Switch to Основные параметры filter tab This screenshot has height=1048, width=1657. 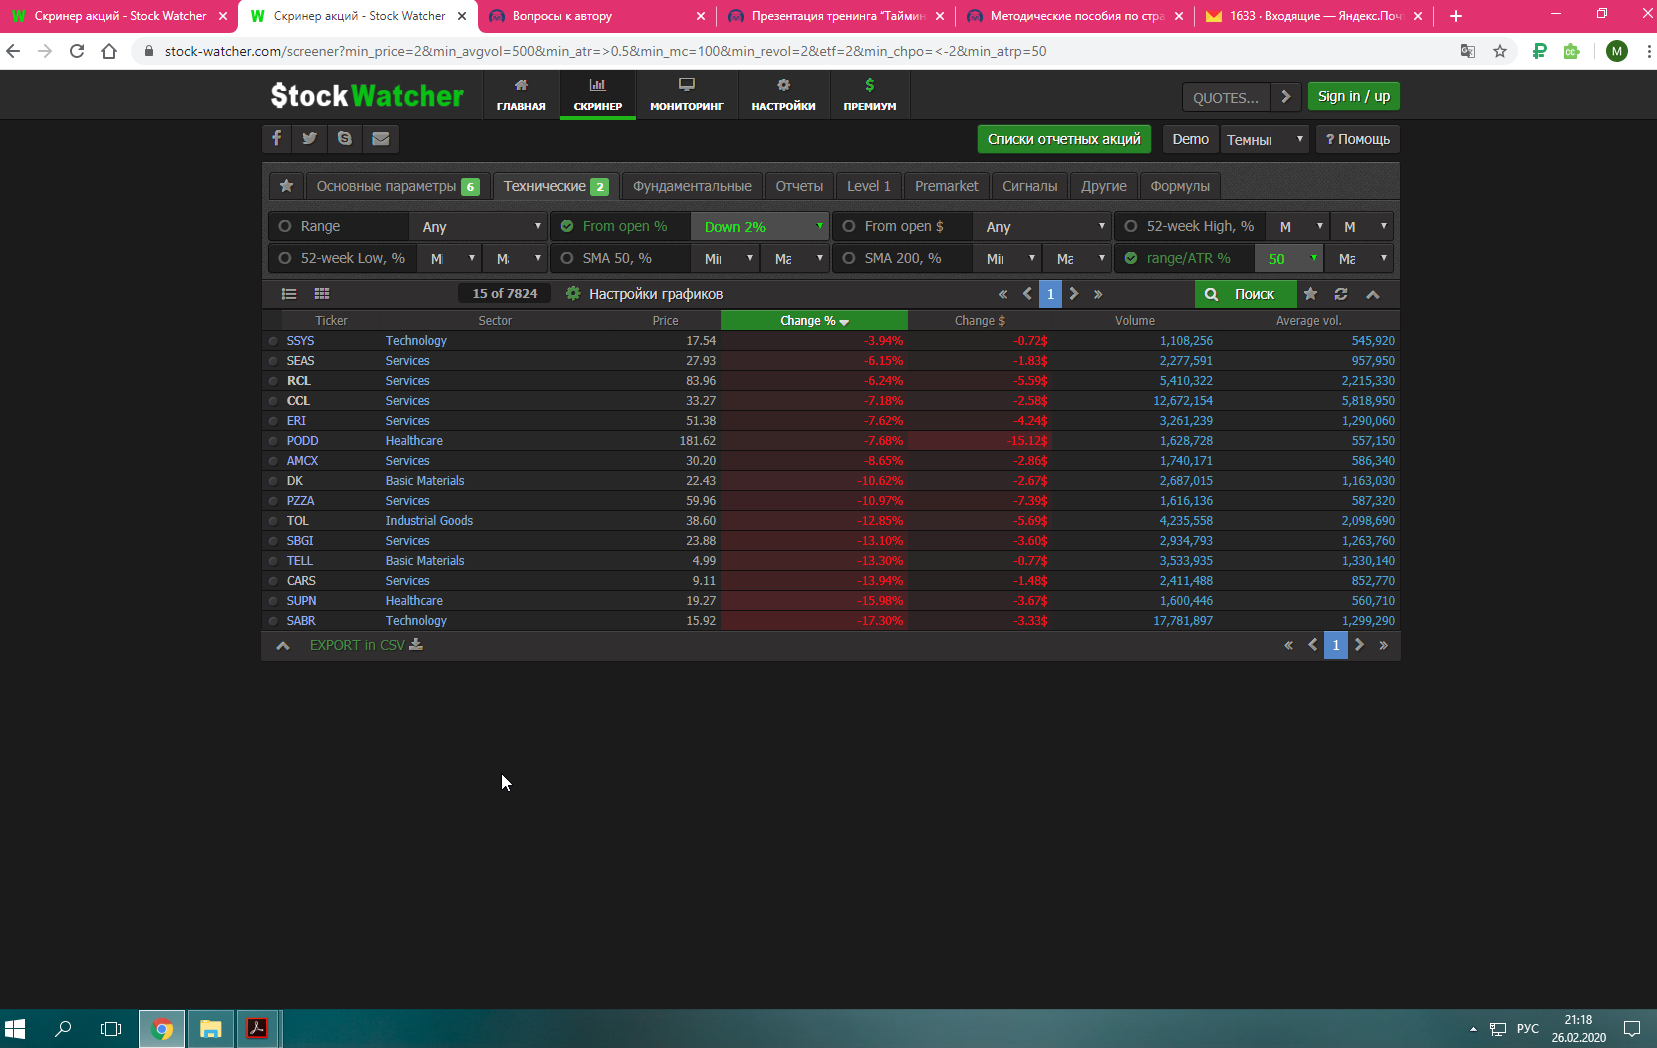[x=397, y=186]
